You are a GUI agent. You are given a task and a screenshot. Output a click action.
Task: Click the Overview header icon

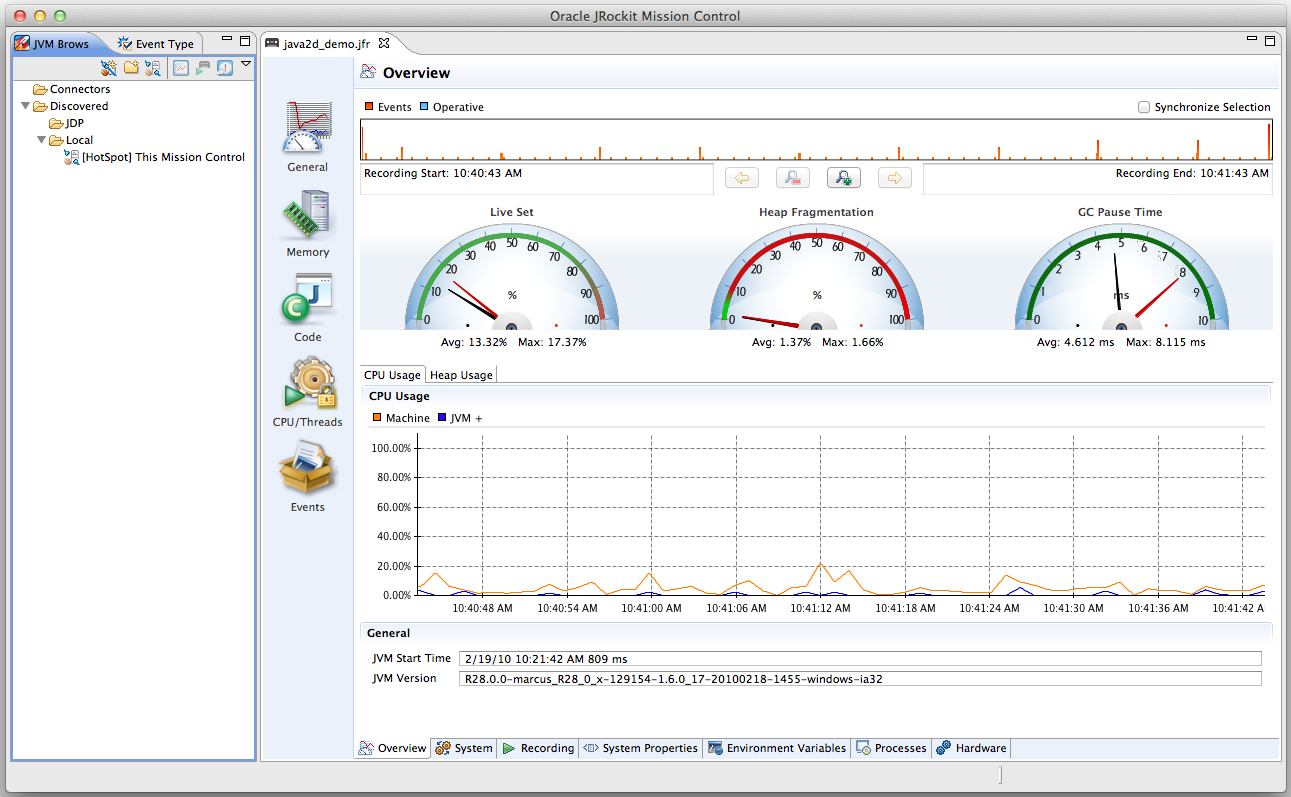(x=368, y=72)
